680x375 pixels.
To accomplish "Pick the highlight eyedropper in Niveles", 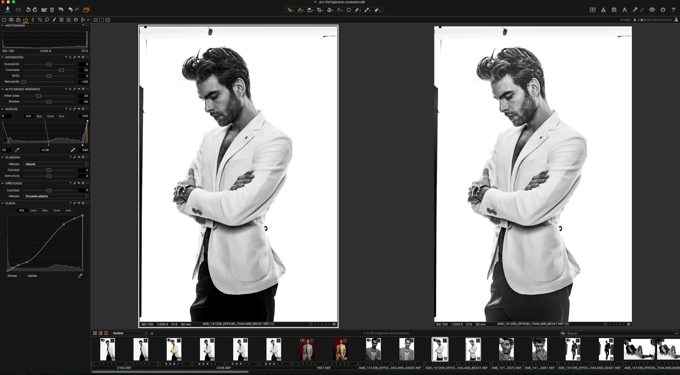I will point(73,150).
